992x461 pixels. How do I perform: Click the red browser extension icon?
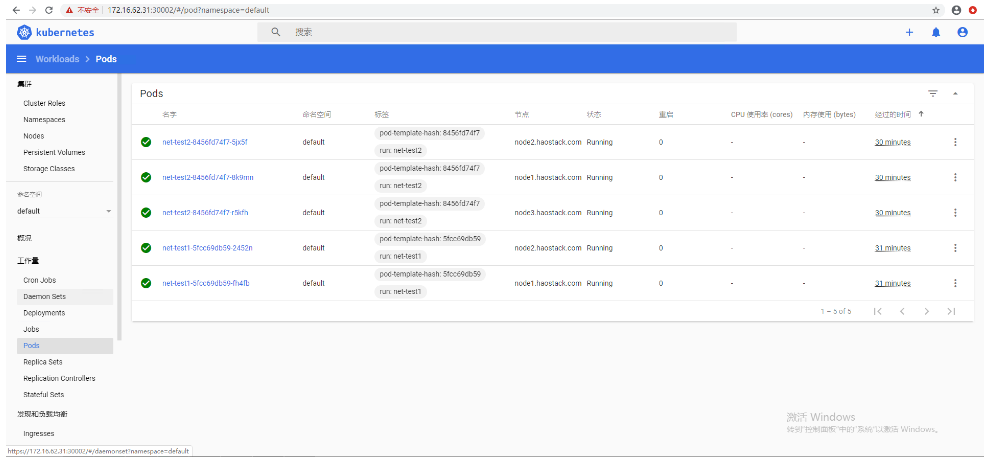tap(973, 10)
